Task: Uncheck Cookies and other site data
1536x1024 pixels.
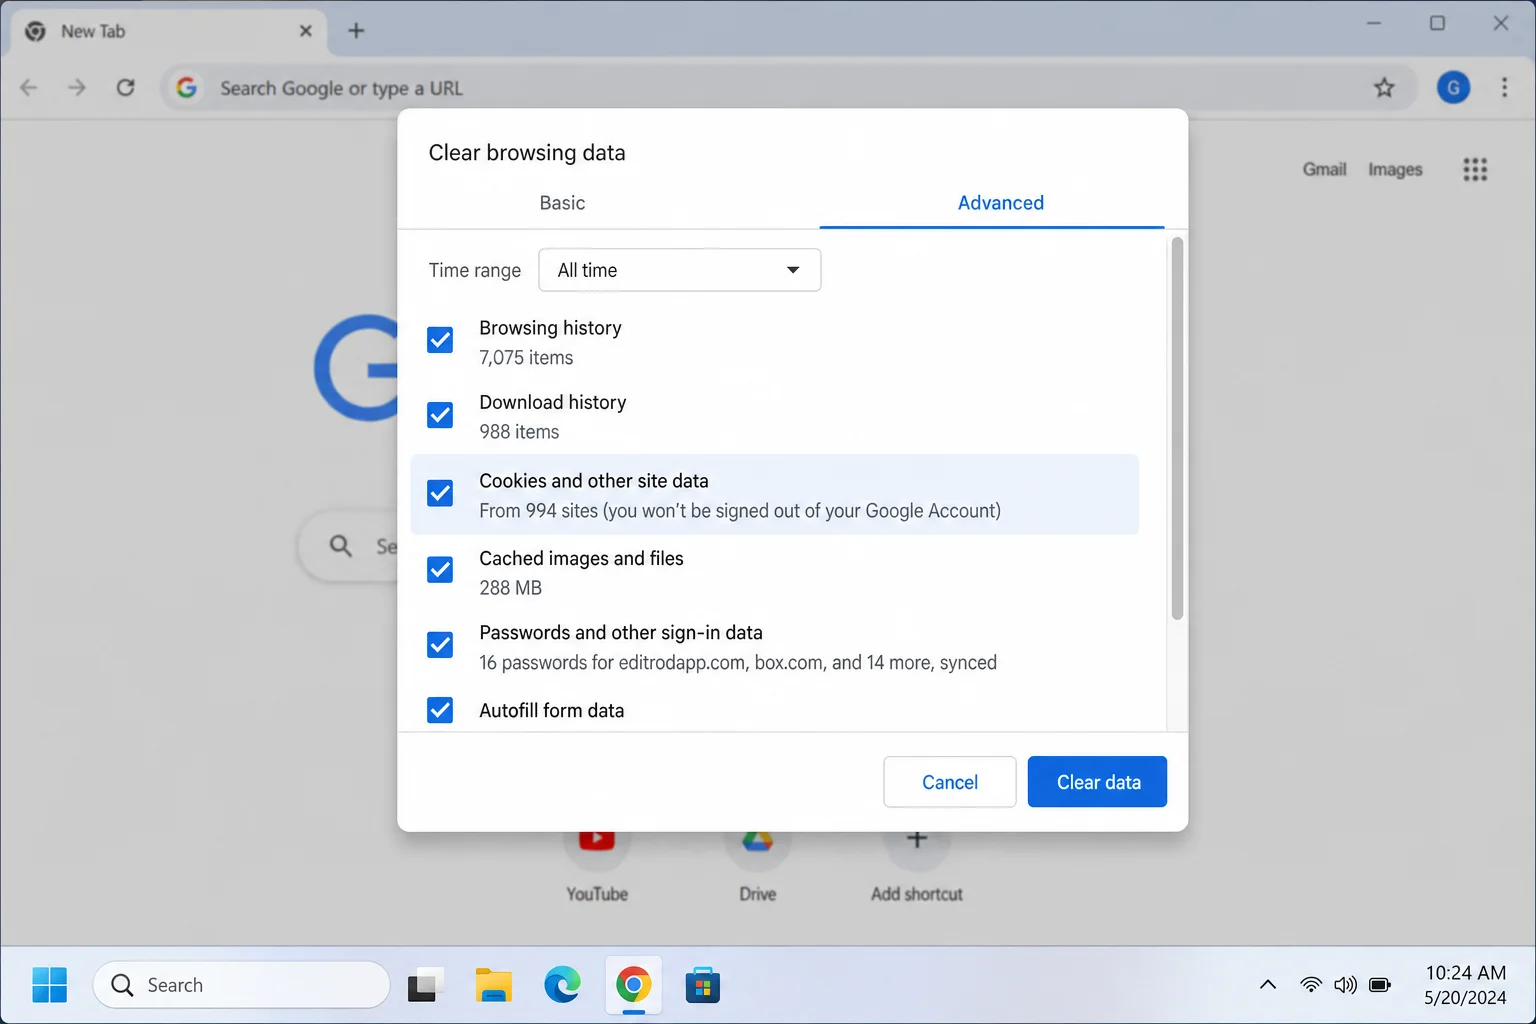Action: click(x=440, y=493)
